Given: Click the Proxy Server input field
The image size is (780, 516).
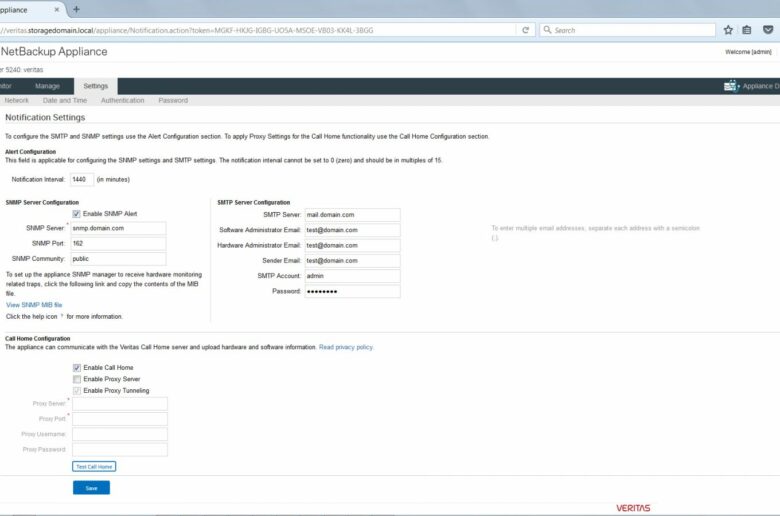Looking at the screenshot, I should click(x=120, y=404).
